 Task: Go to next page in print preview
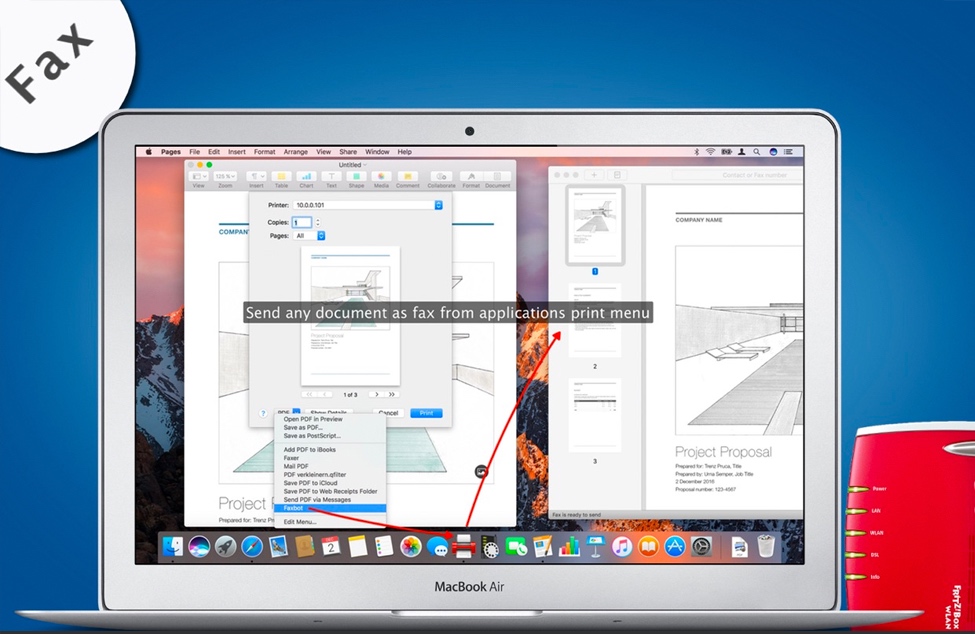pos(377,395)
